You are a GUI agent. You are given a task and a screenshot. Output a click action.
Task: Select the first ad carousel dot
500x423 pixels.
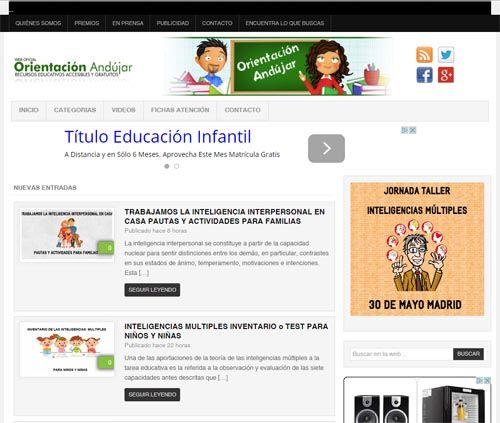(167, 166)
